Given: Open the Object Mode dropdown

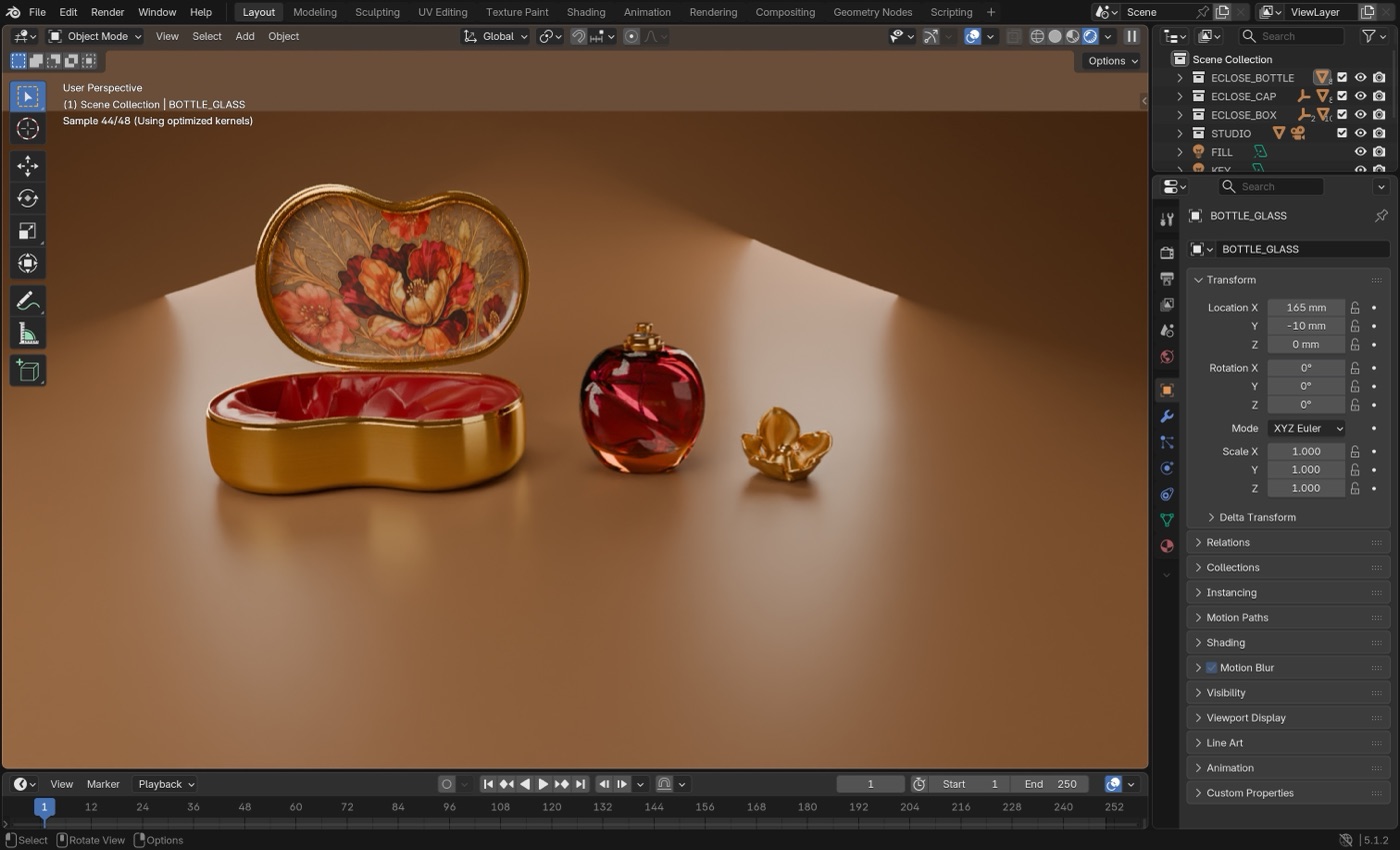Looking at the screenshot, I should 95,36.
